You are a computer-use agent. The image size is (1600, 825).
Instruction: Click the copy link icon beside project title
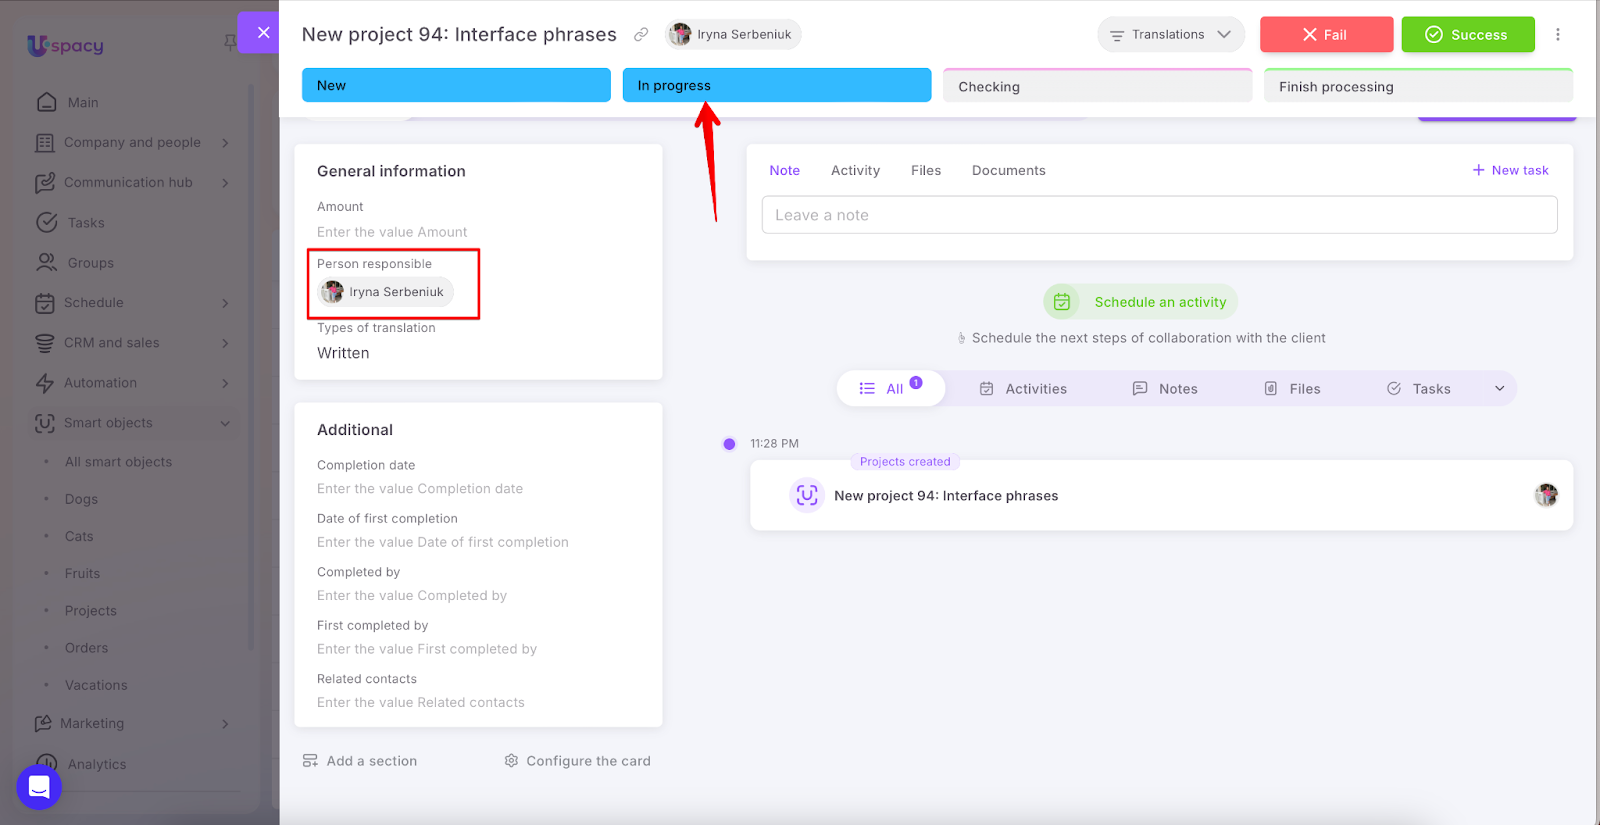tap(641, 35)
